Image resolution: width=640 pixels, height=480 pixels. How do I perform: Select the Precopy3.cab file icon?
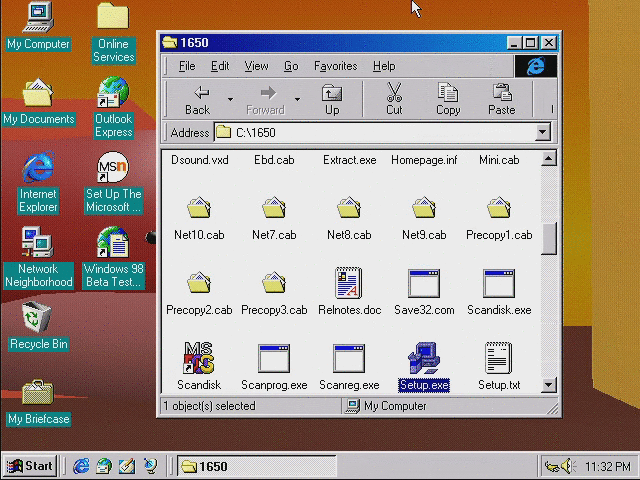coord(274,282)
